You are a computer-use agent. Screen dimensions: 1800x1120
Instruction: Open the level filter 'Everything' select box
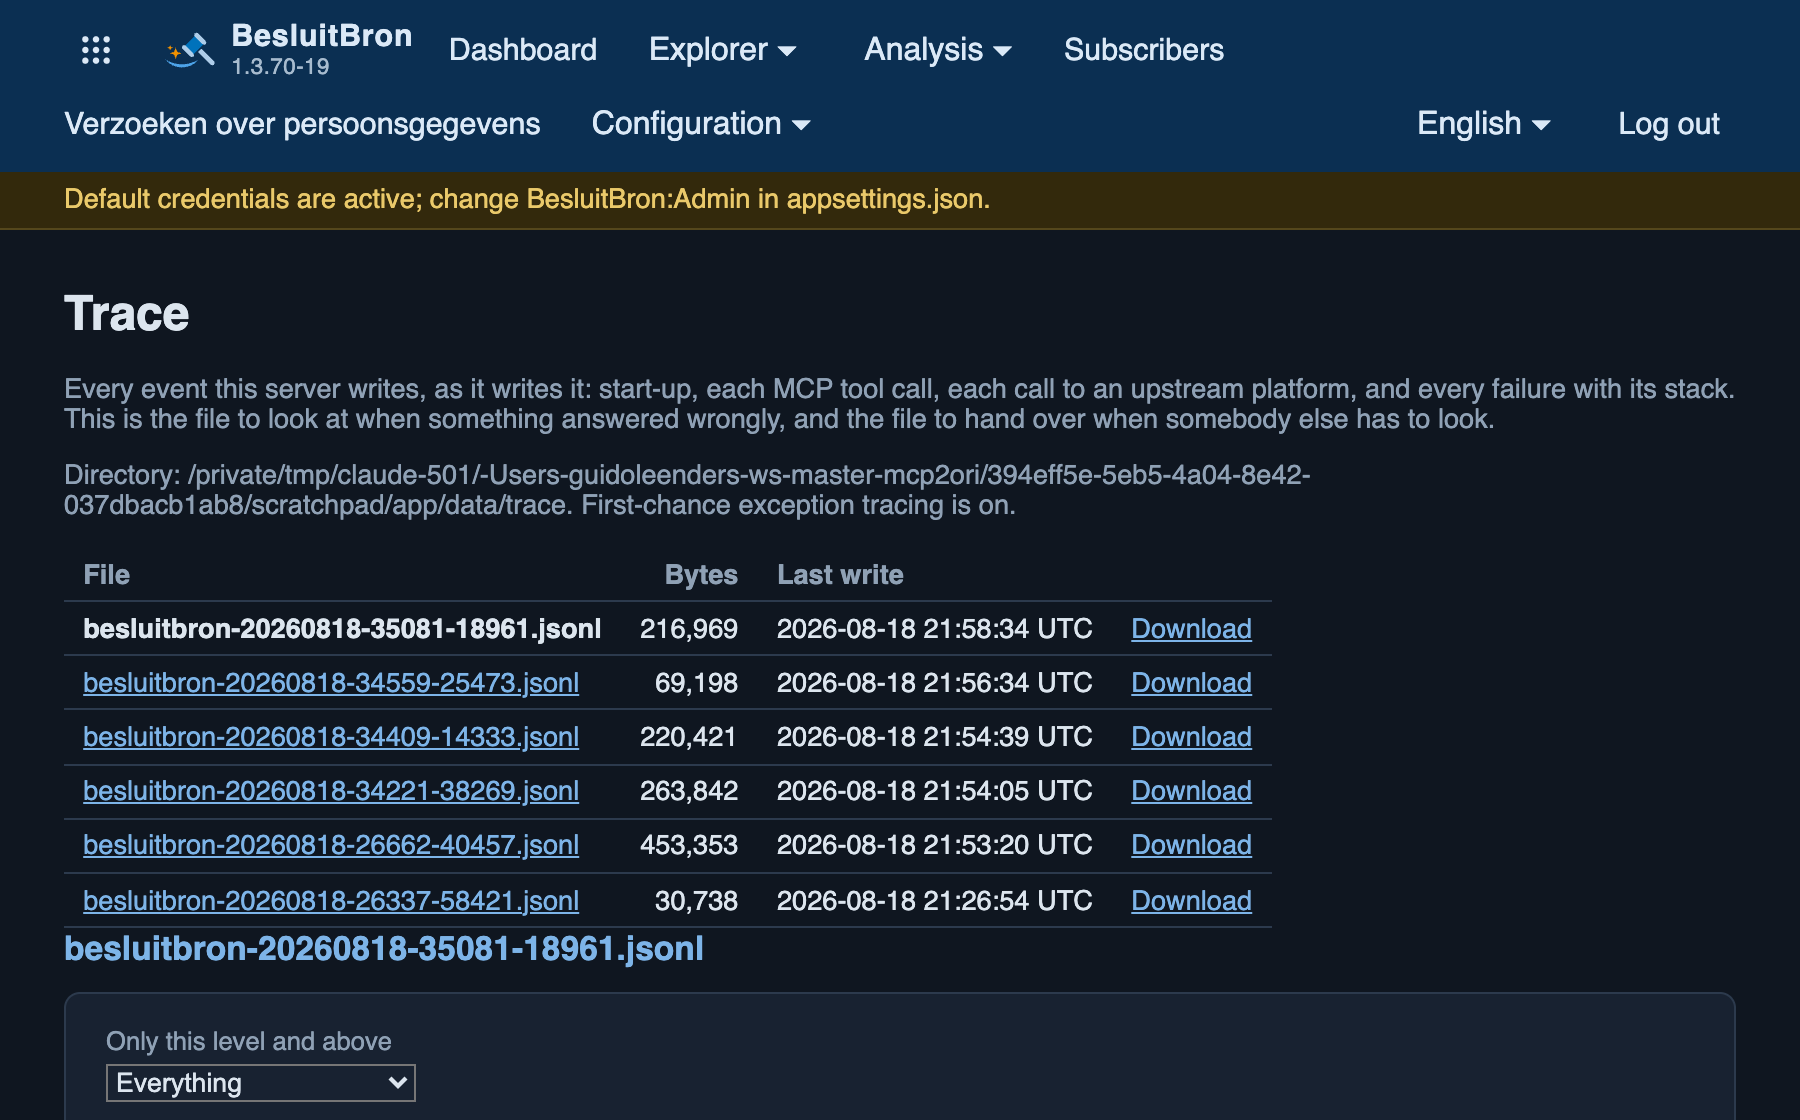pos(261,1083)
